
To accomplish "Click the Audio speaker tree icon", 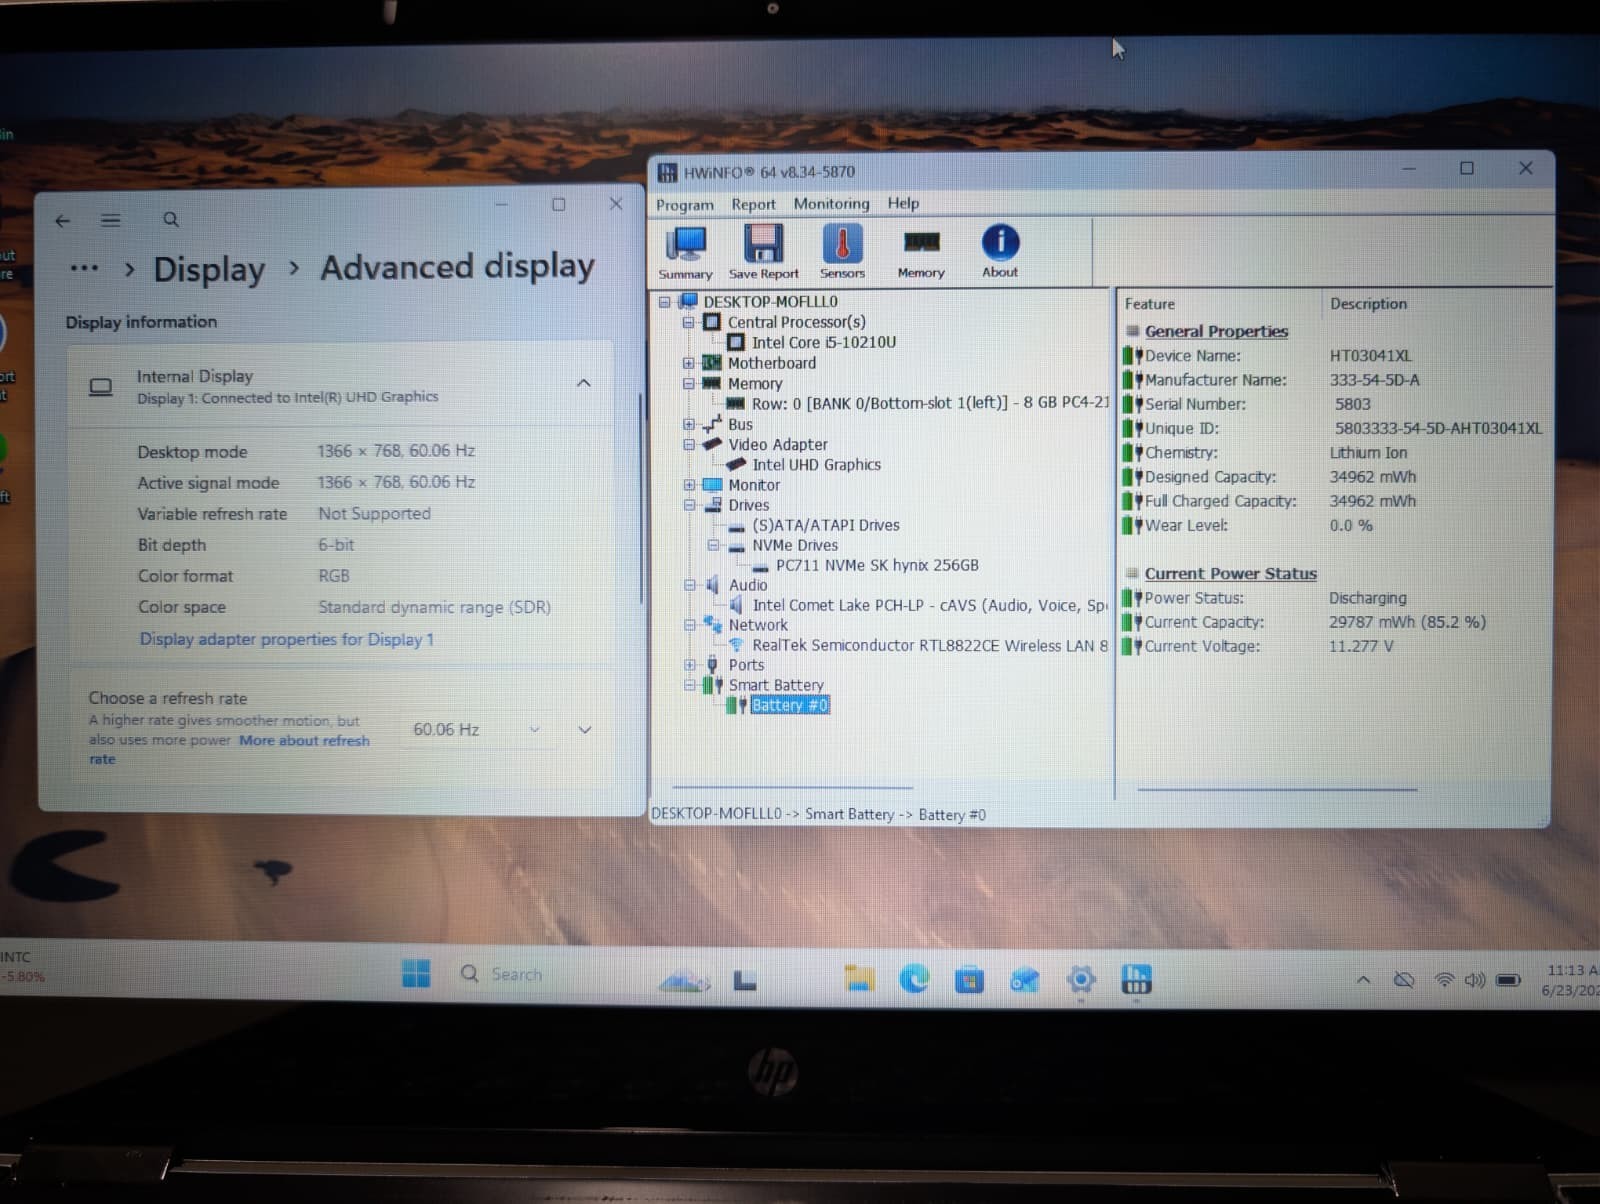I will click(712, 585).
